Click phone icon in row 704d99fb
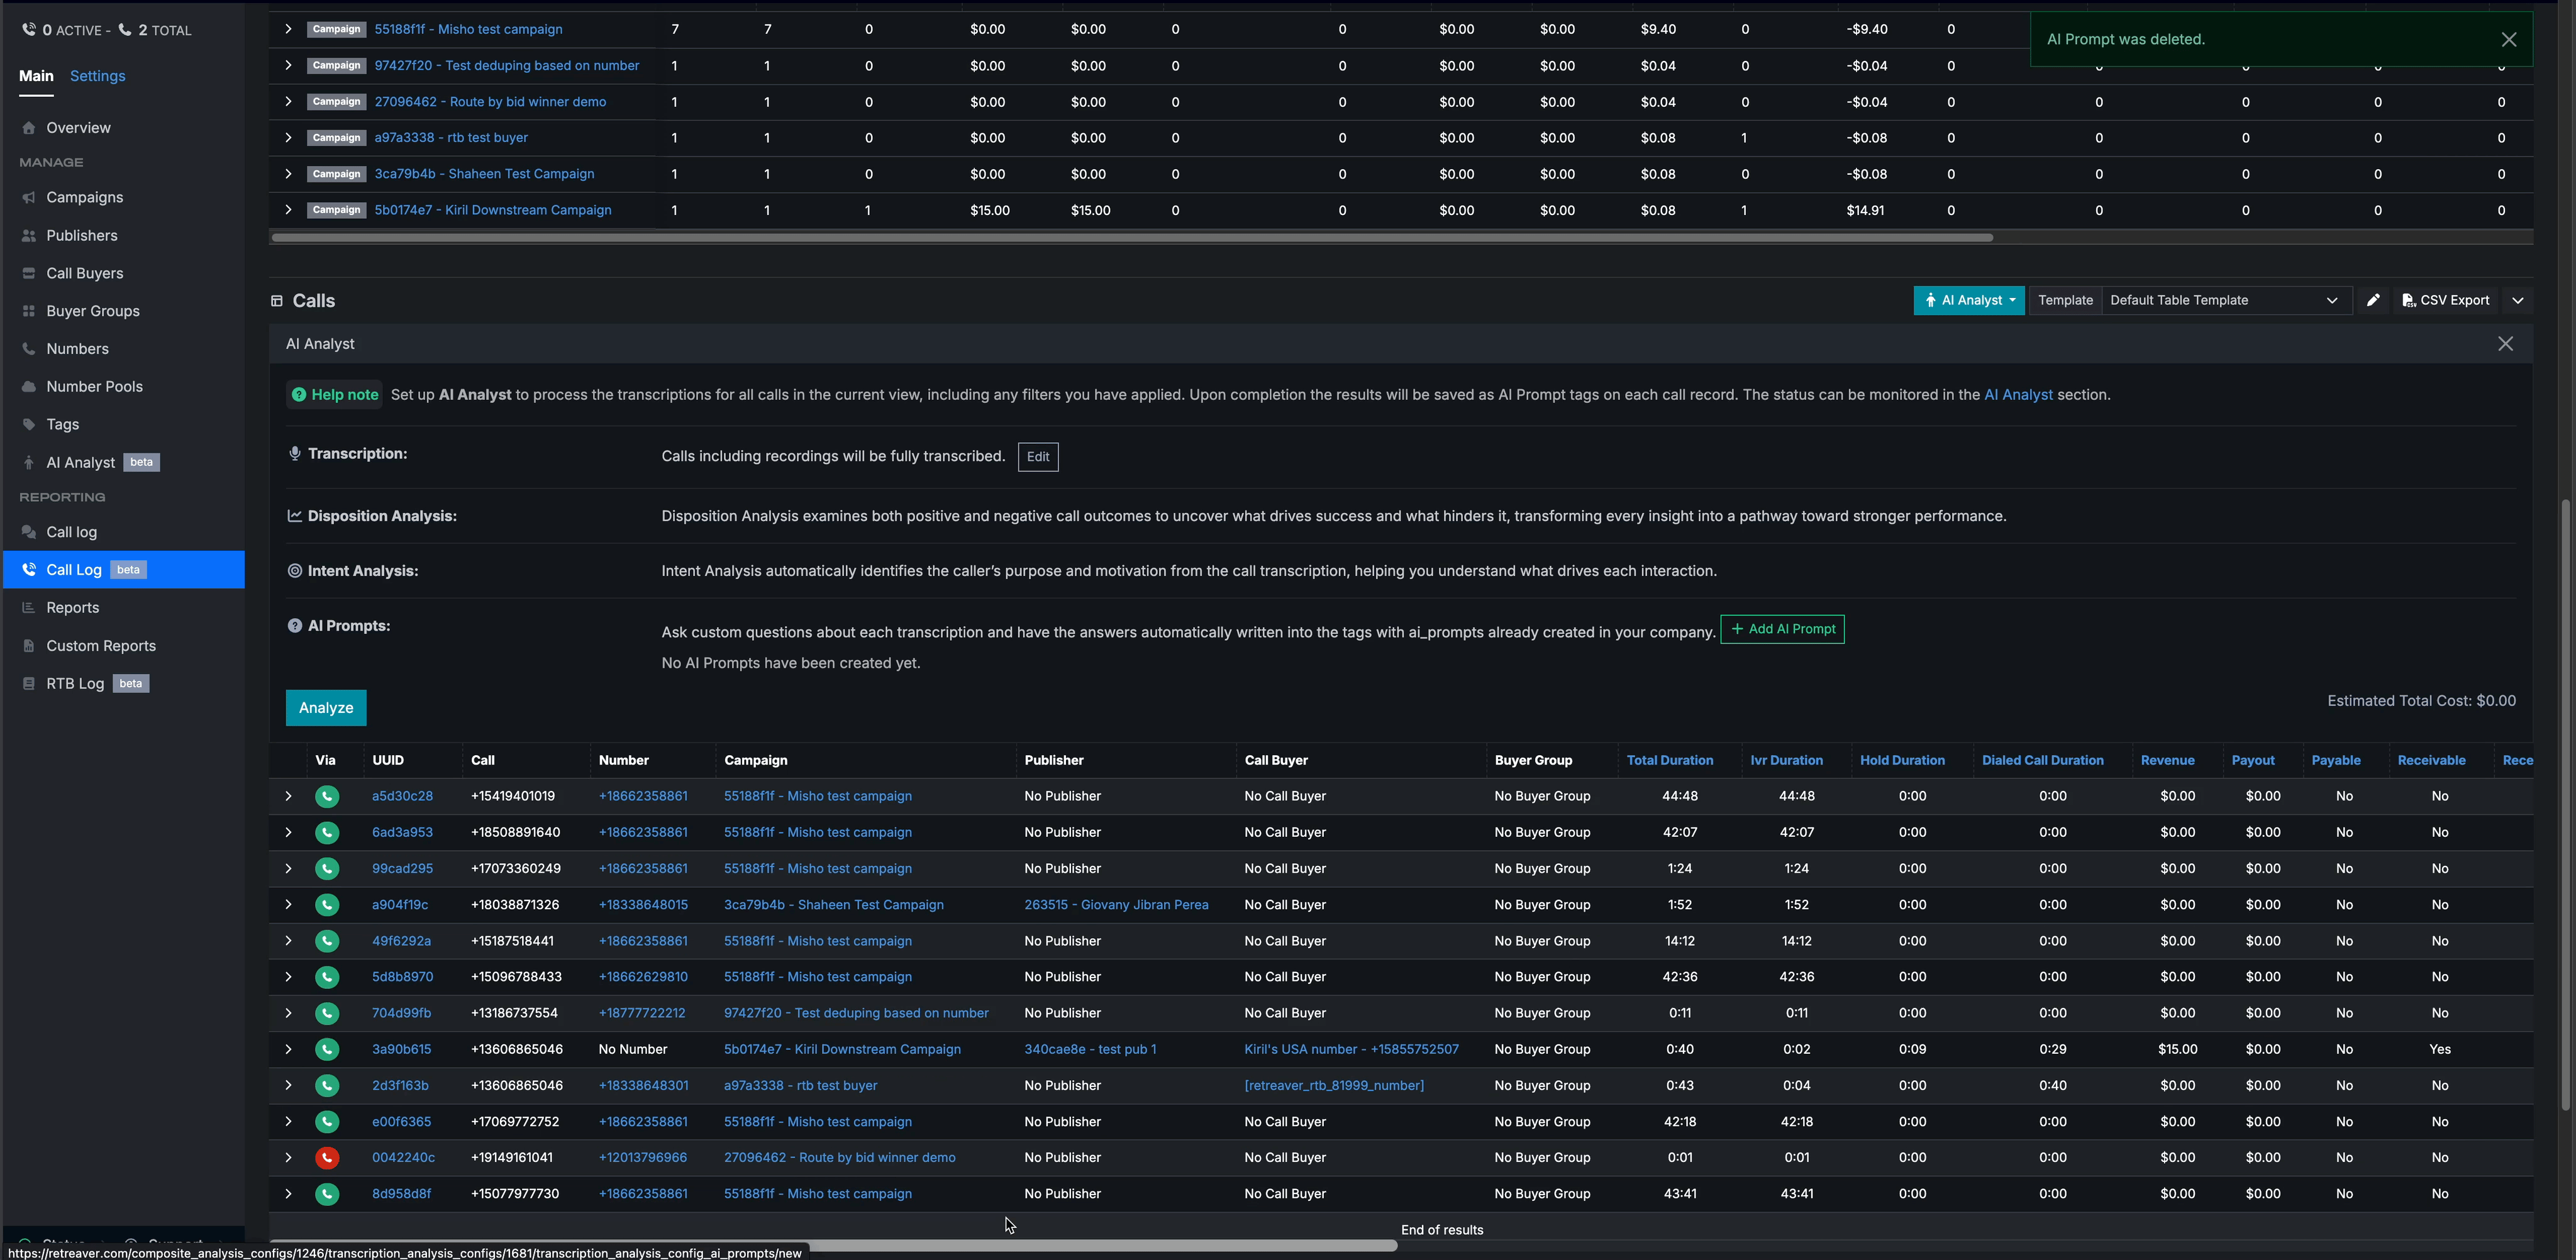Viewport: 2576px width, 1260px height. coord(327,1013)
